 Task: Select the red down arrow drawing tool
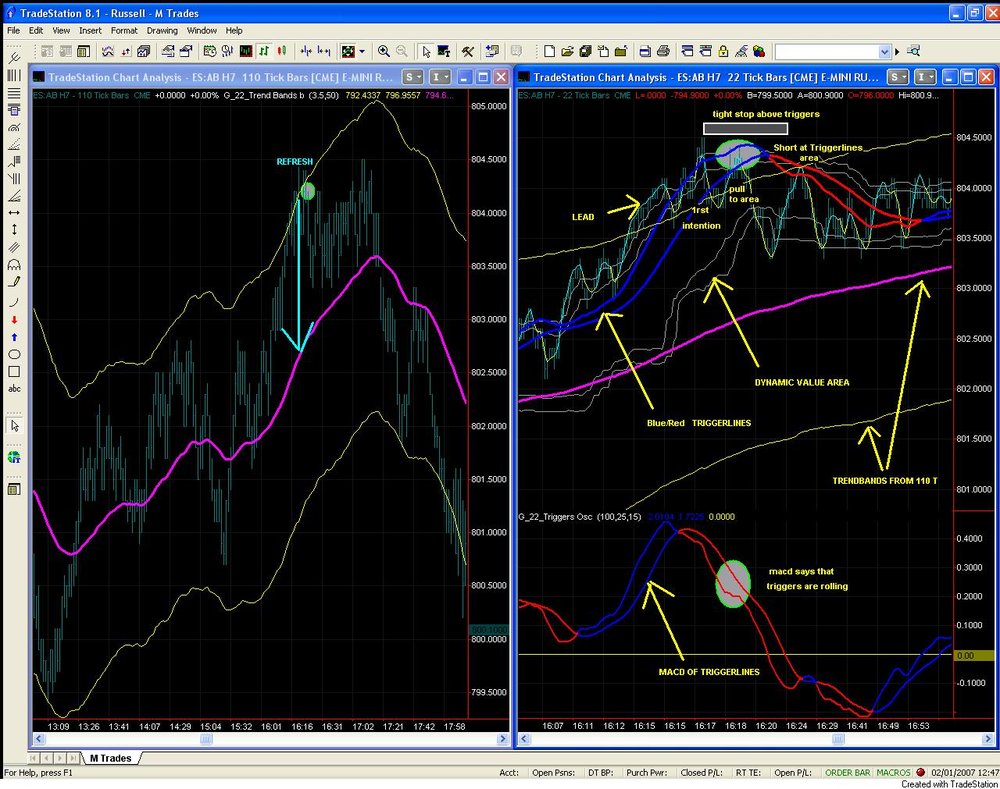click(14, 320)
